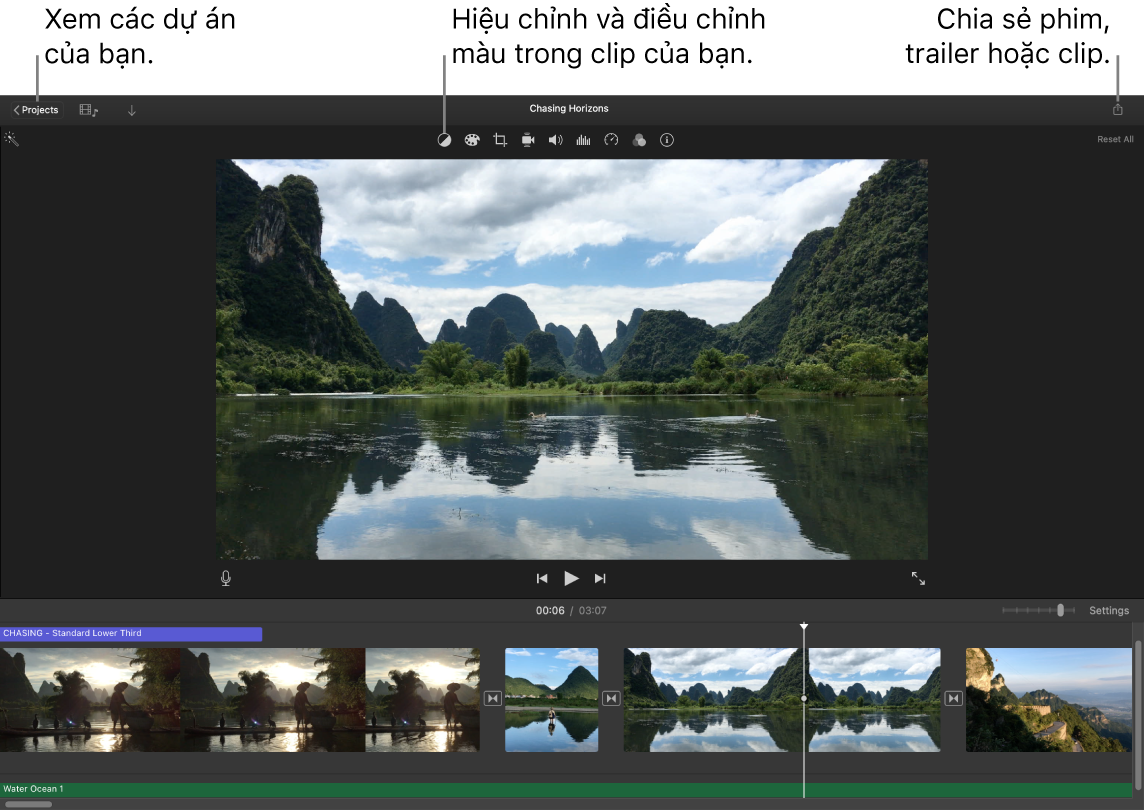Open the Share button

(x=1117, y=109)
